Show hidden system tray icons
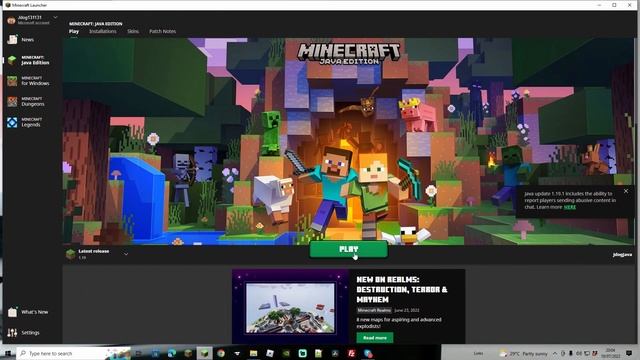The width and height of the screenshot is (640, 360). pyautogui.click(x=555, y=353)
